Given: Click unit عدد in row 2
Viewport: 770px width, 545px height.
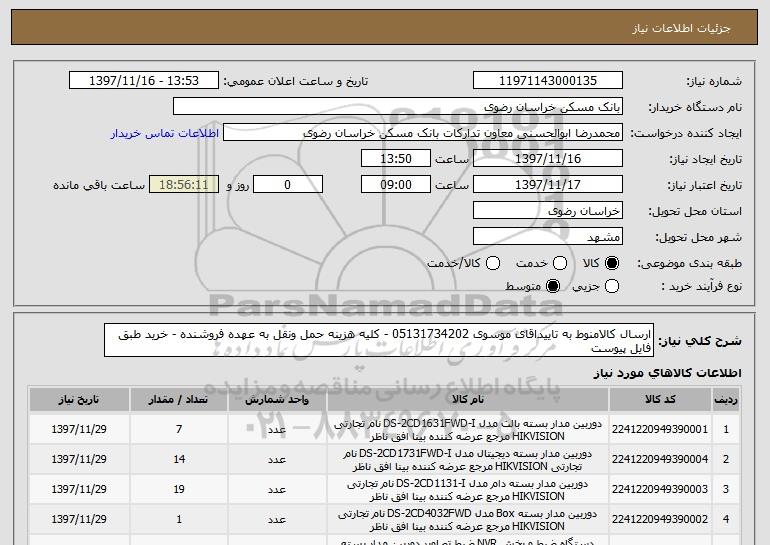Looking at the screenshot, I should point(277,460).
